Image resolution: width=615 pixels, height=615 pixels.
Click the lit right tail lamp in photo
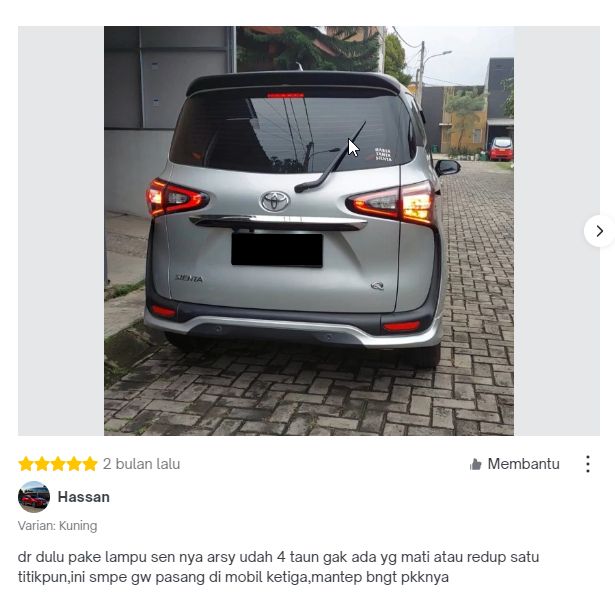(x=391, y=204)
